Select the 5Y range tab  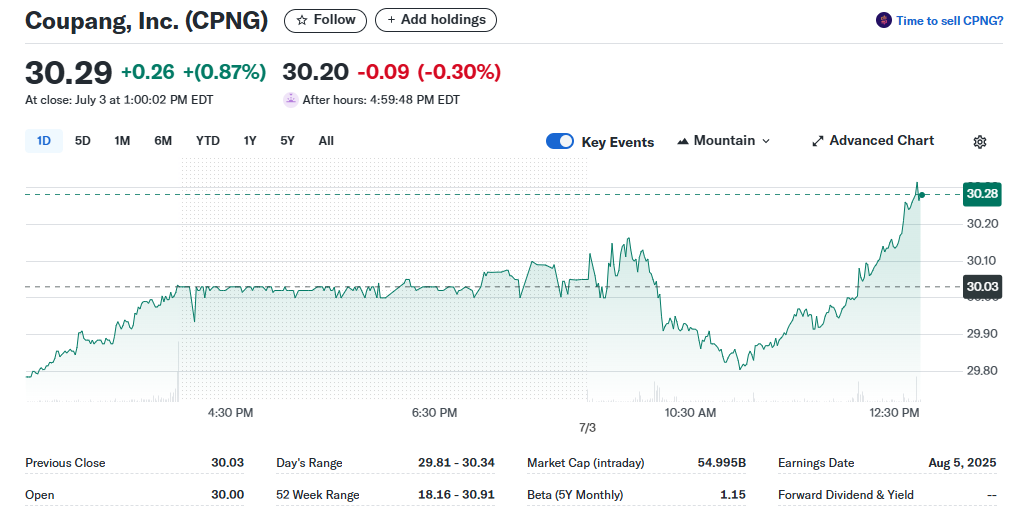coord(287,141)
